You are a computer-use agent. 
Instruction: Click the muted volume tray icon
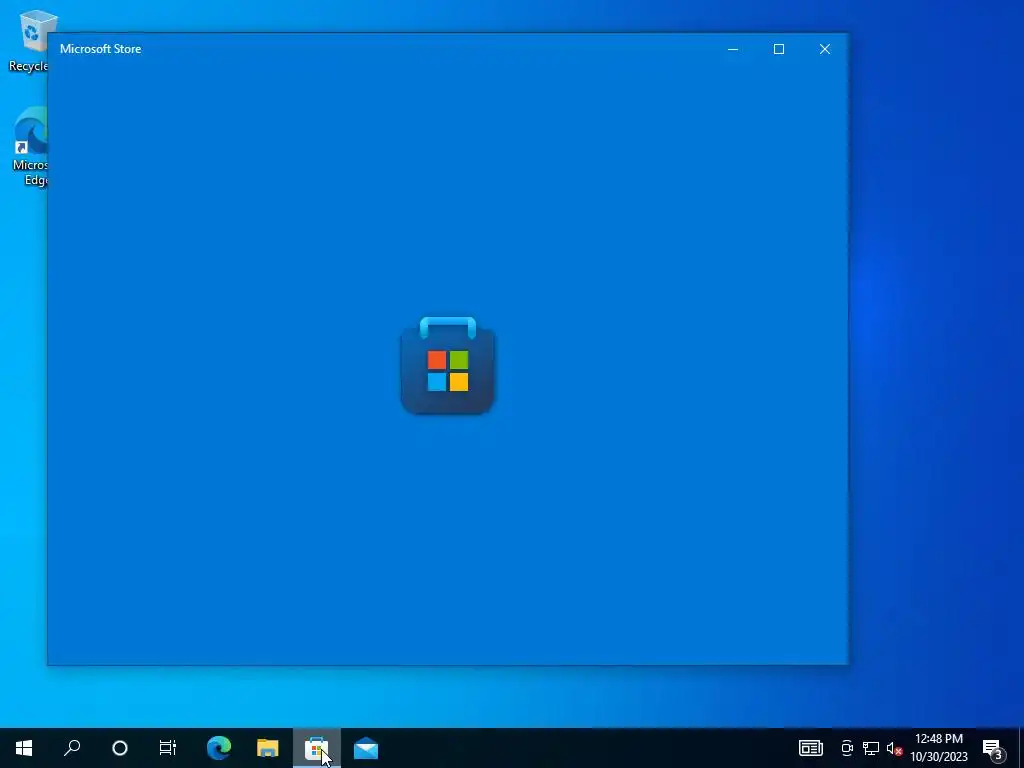pos(894,748)
